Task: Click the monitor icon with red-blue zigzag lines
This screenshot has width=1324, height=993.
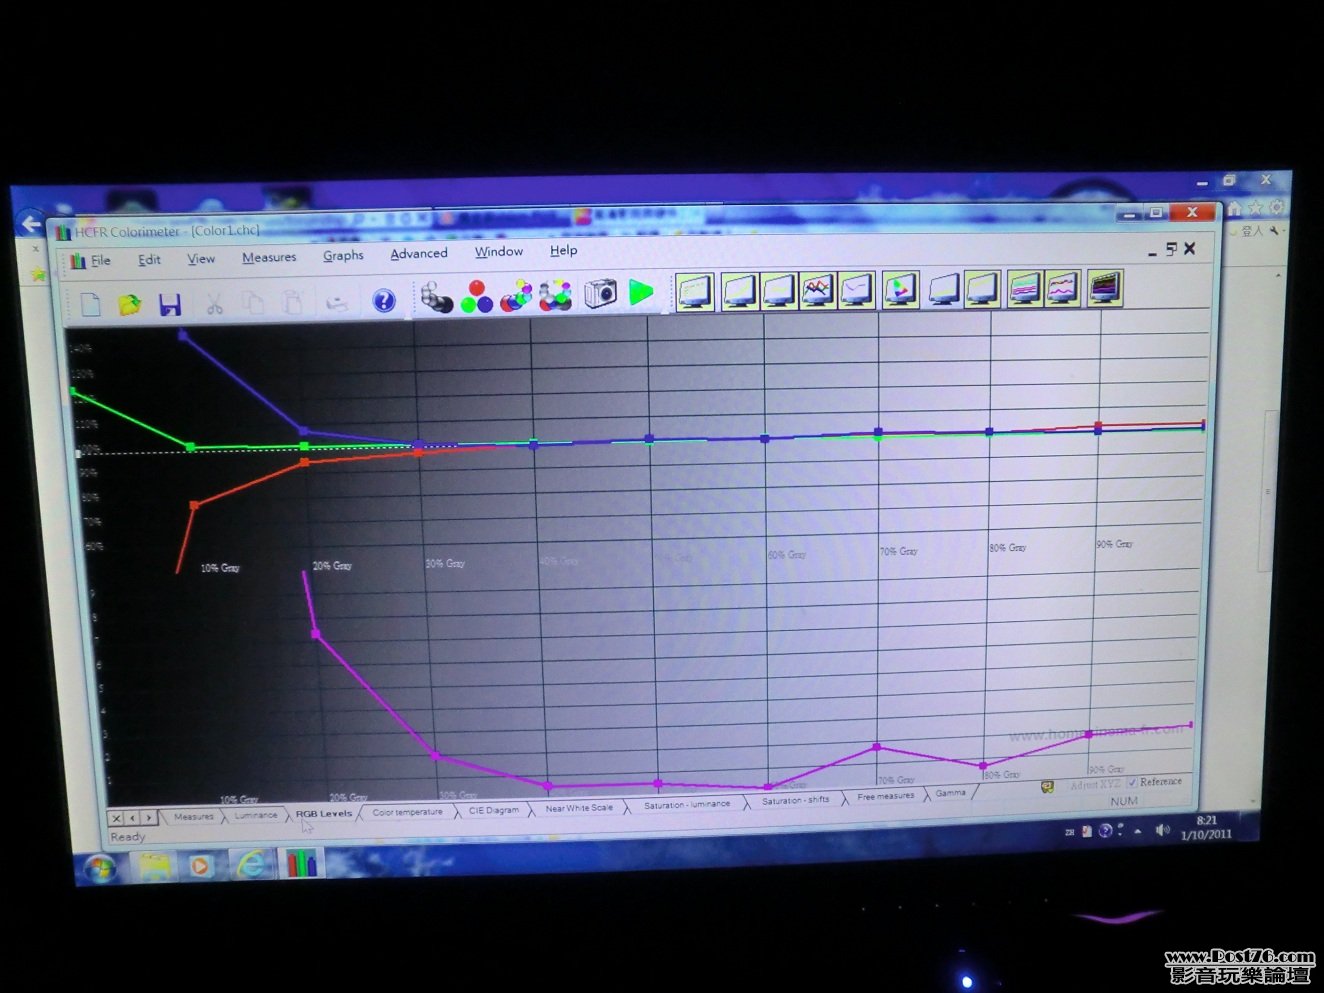Action: pos(817,290)
